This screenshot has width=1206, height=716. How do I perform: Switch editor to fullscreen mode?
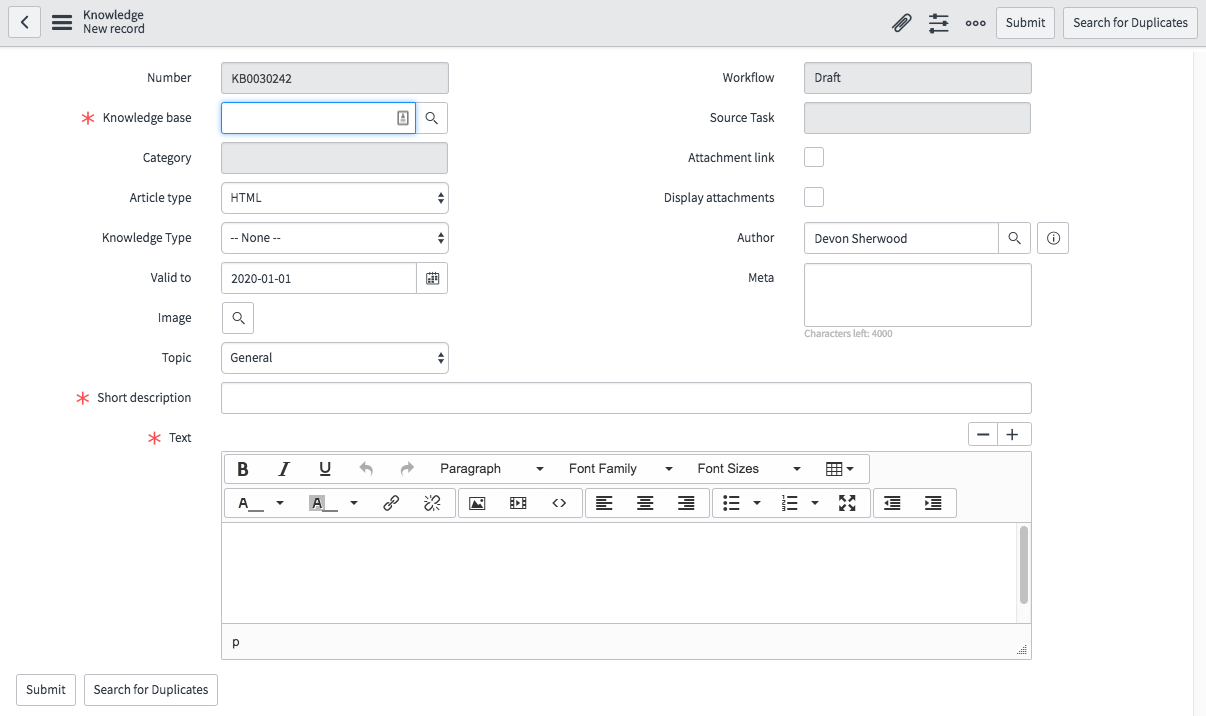coord(847,503)
